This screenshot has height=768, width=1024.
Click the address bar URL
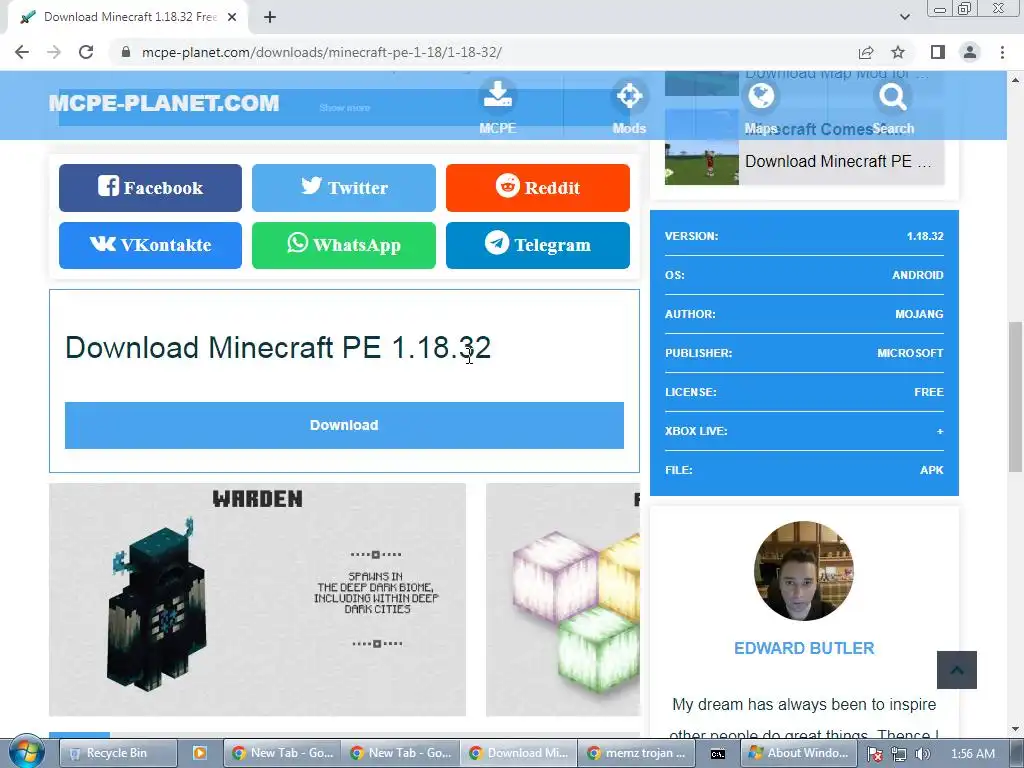[x=321, y=52]
